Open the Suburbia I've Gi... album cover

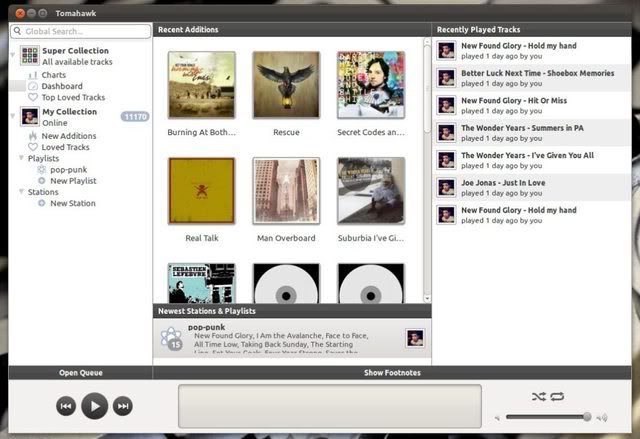371,191
